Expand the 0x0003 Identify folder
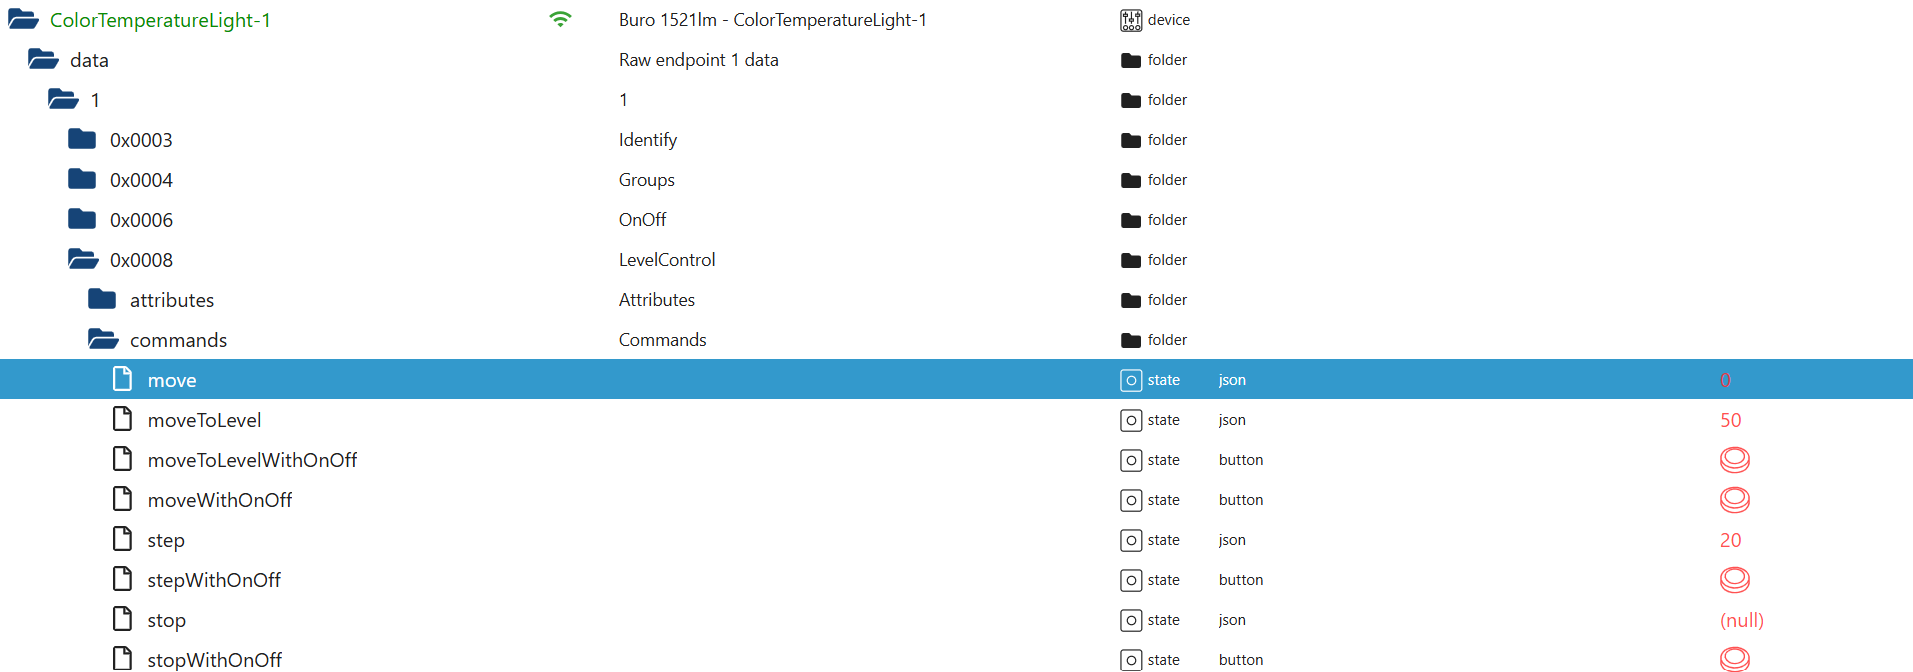The image size is (1913, 672). coord(82,140)
